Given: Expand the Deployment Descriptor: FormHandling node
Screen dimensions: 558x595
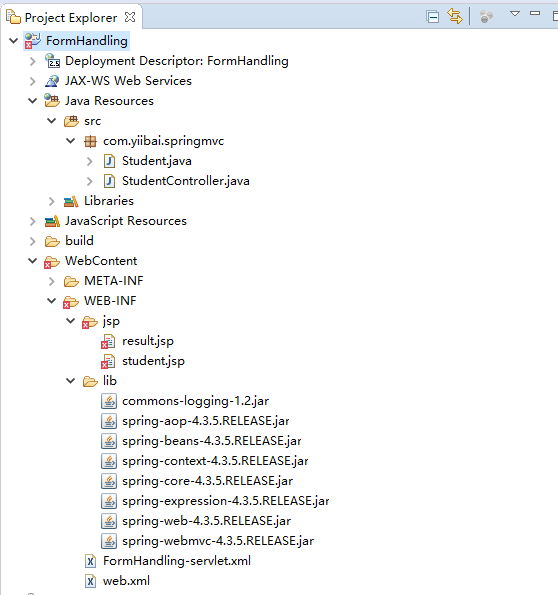Looking at the screenshot, I should (x=33, y=61).
